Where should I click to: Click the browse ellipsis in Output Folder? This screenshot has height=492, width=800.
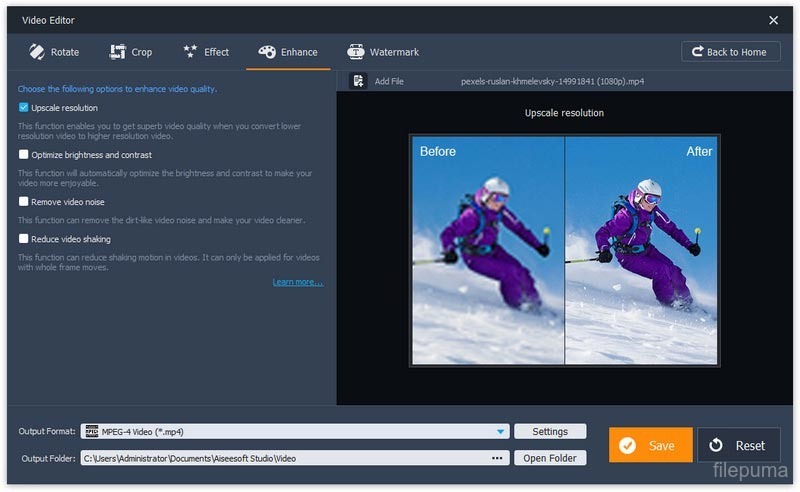tap(497, 458)
